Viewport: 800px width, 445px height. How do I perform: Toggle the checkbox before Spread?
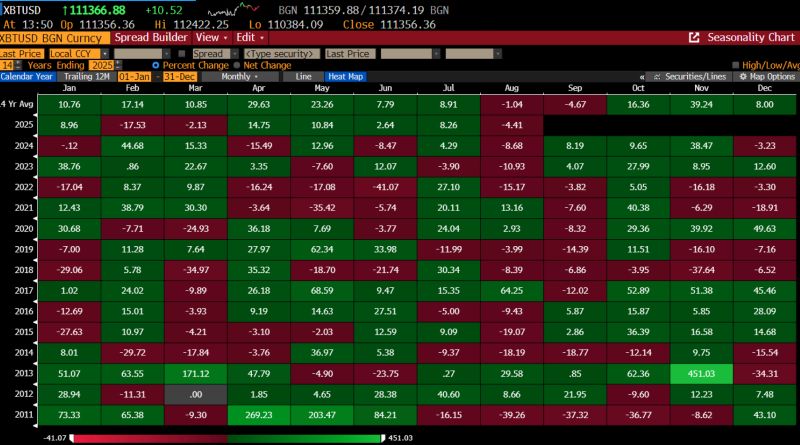click(x=182, y=54)
